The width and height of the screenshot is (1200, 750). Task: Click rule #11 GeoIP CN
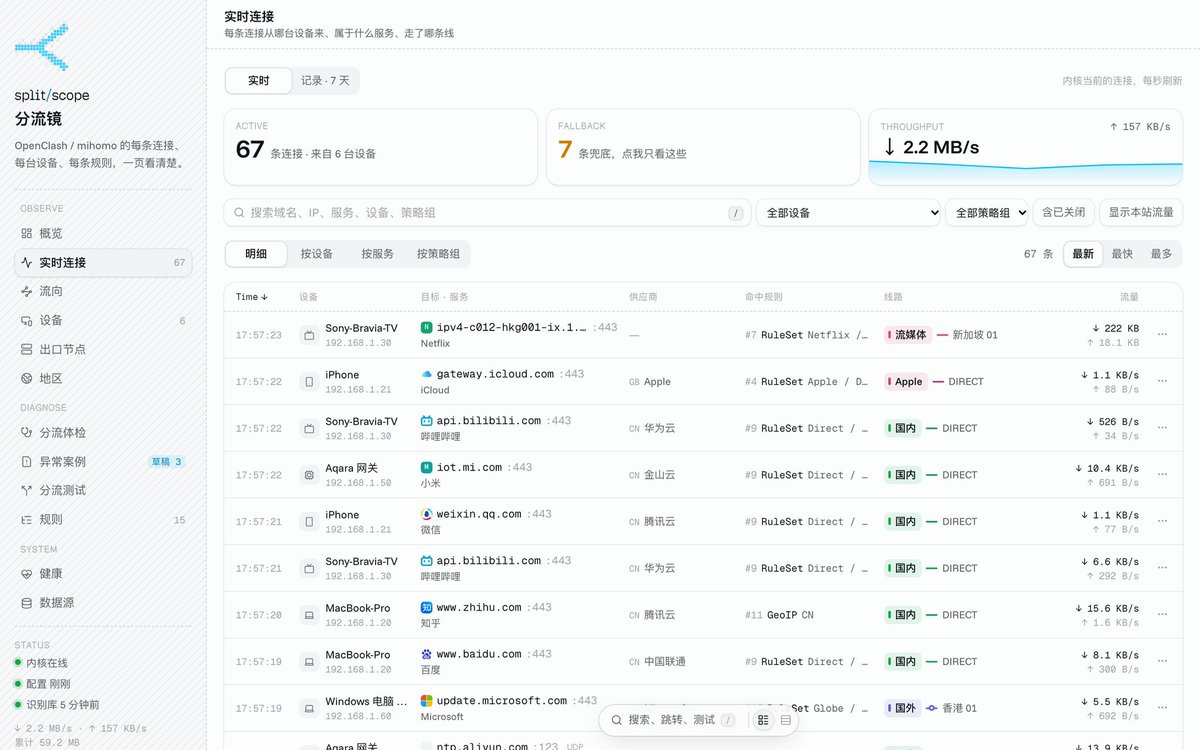pos(779,615)
